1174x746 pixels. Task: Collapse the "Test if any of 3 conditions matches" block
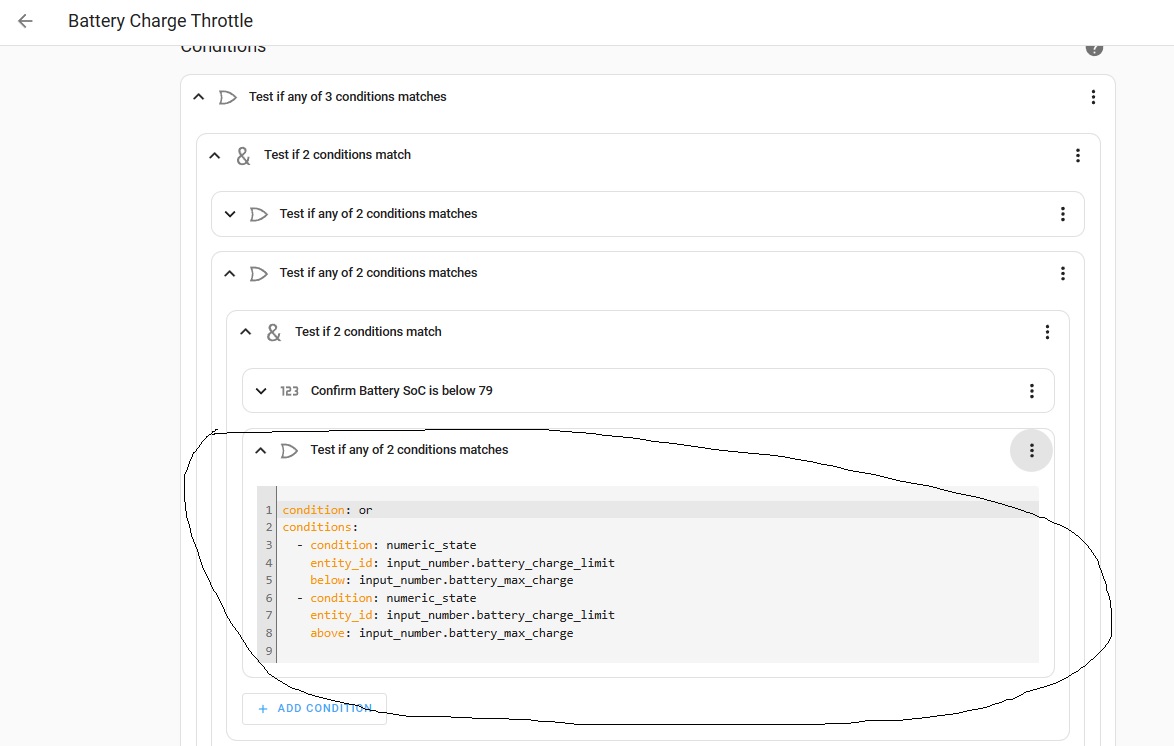coord(198,97)
